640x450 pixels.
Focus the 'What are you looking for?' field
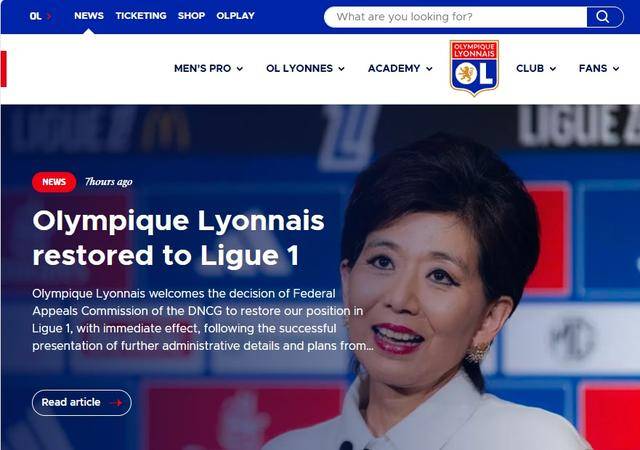pyautogui.click(x=456, y=17)
